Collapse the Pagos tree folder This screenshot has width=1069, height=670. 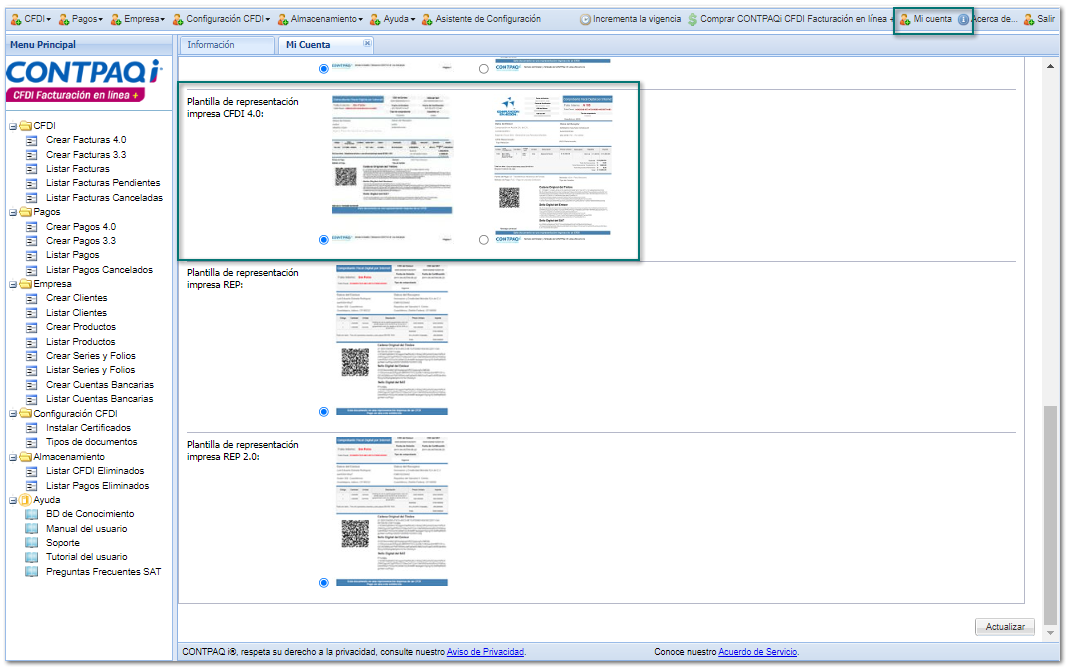13,213
